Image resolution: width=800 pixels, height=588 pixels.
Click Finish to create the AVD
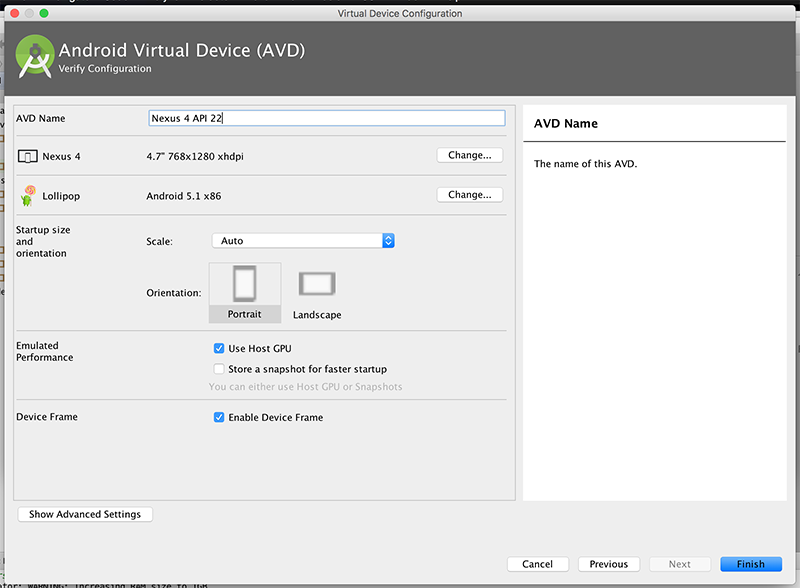(750, 563)
